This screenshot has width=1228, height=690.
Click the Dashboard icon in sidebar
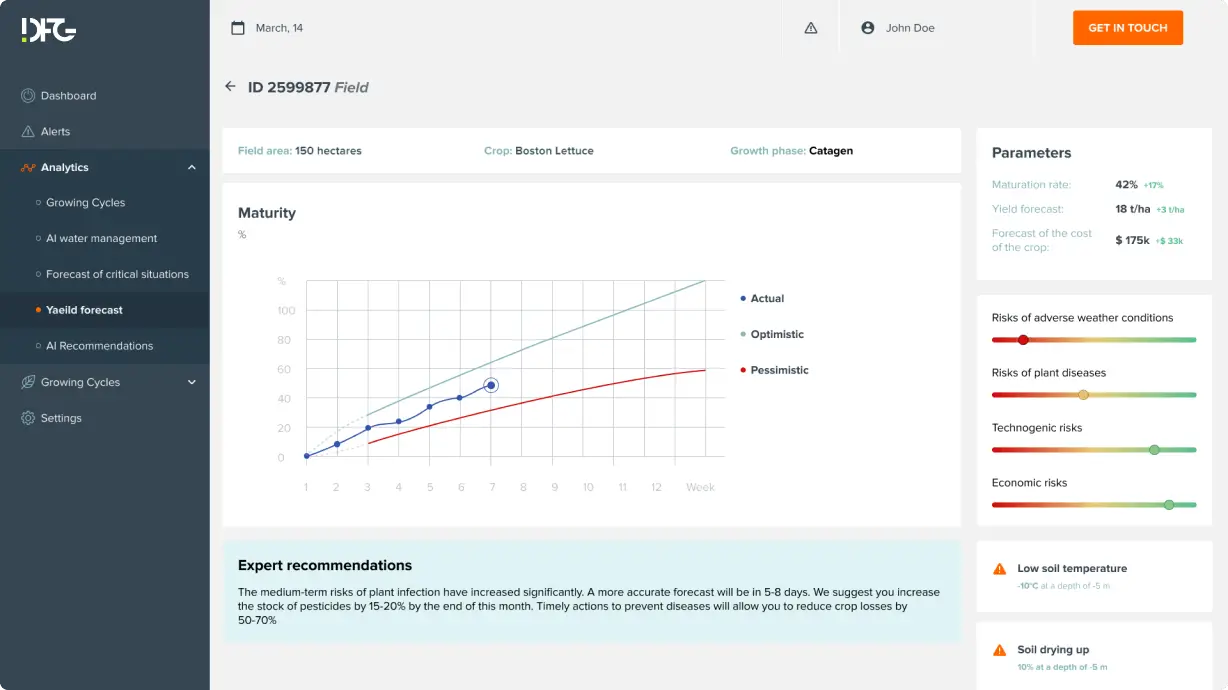tap(28, 96)
